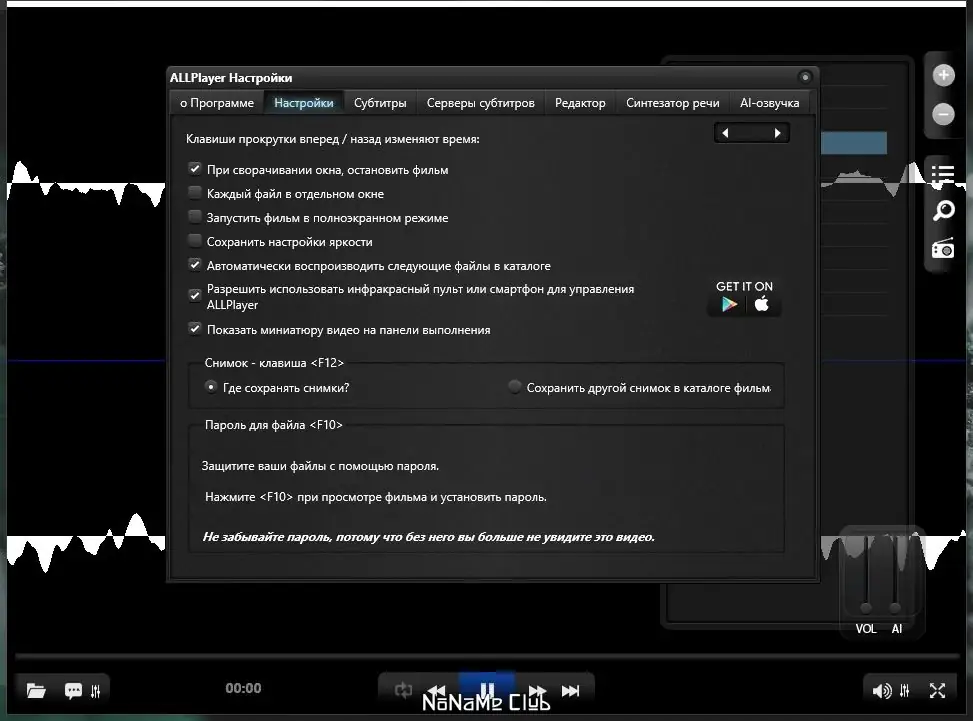Click the 'Нажмите <F10>' instruction text

pyautogui.click(x=375, y=497)
